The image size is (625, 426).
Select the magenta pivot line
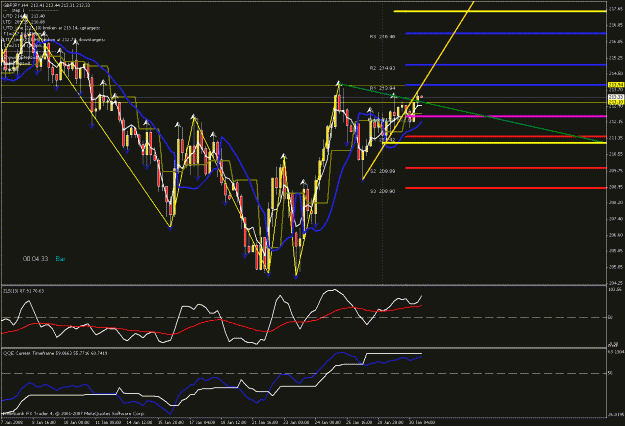506,116
